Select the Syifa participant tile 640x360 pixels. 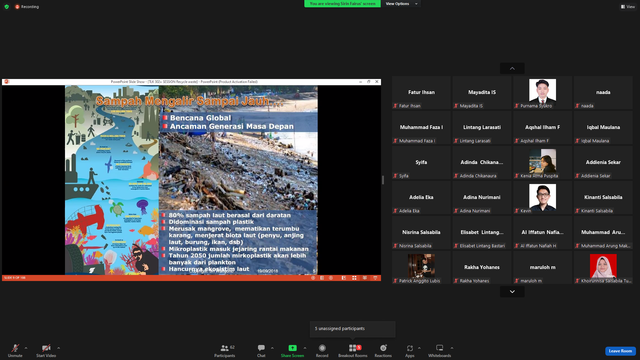[x=421, y=163]
